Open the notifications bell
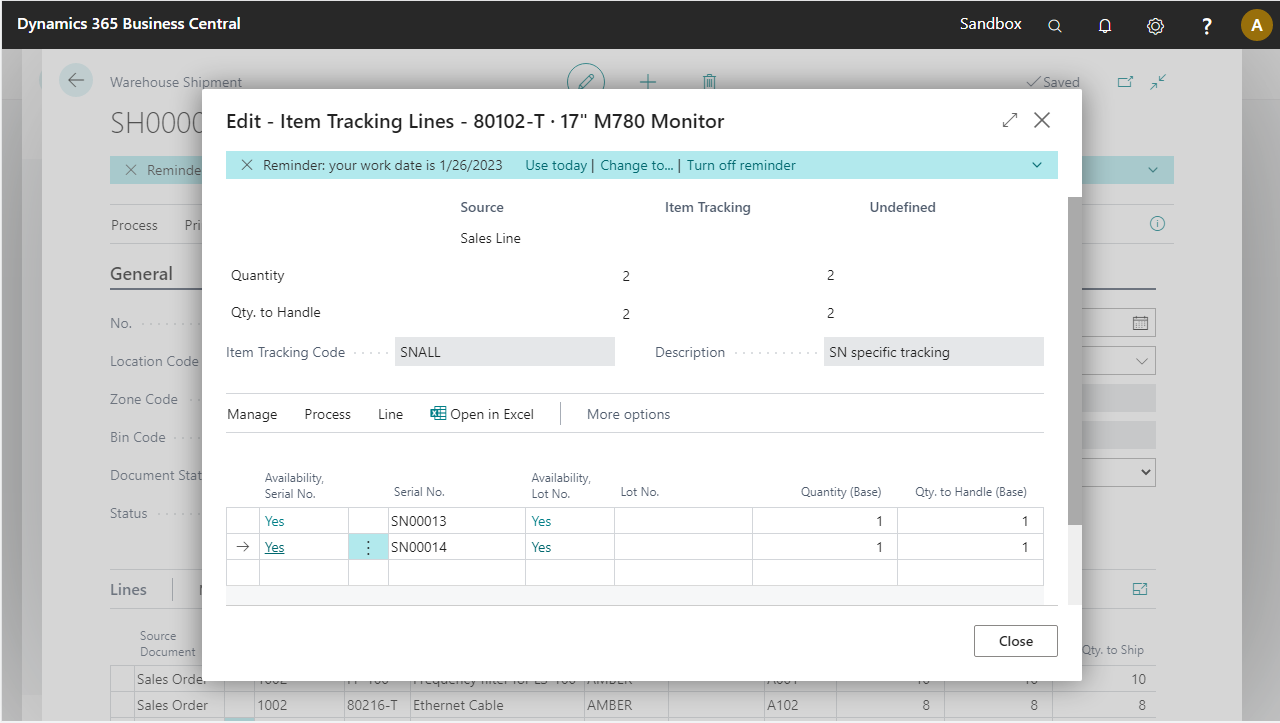The height and width of the screenshot is (723, 1280). tap(1105, 26)
